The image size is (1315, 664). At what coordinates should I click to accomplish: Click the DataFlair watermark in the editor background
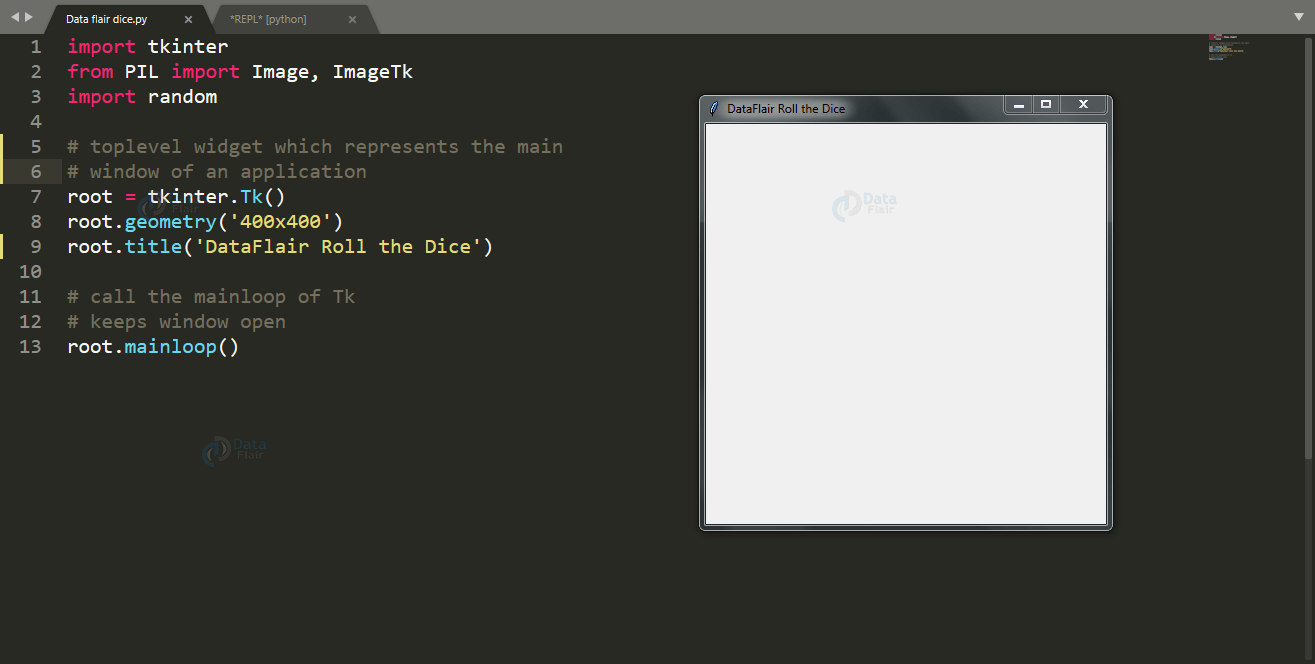point(234,451)
